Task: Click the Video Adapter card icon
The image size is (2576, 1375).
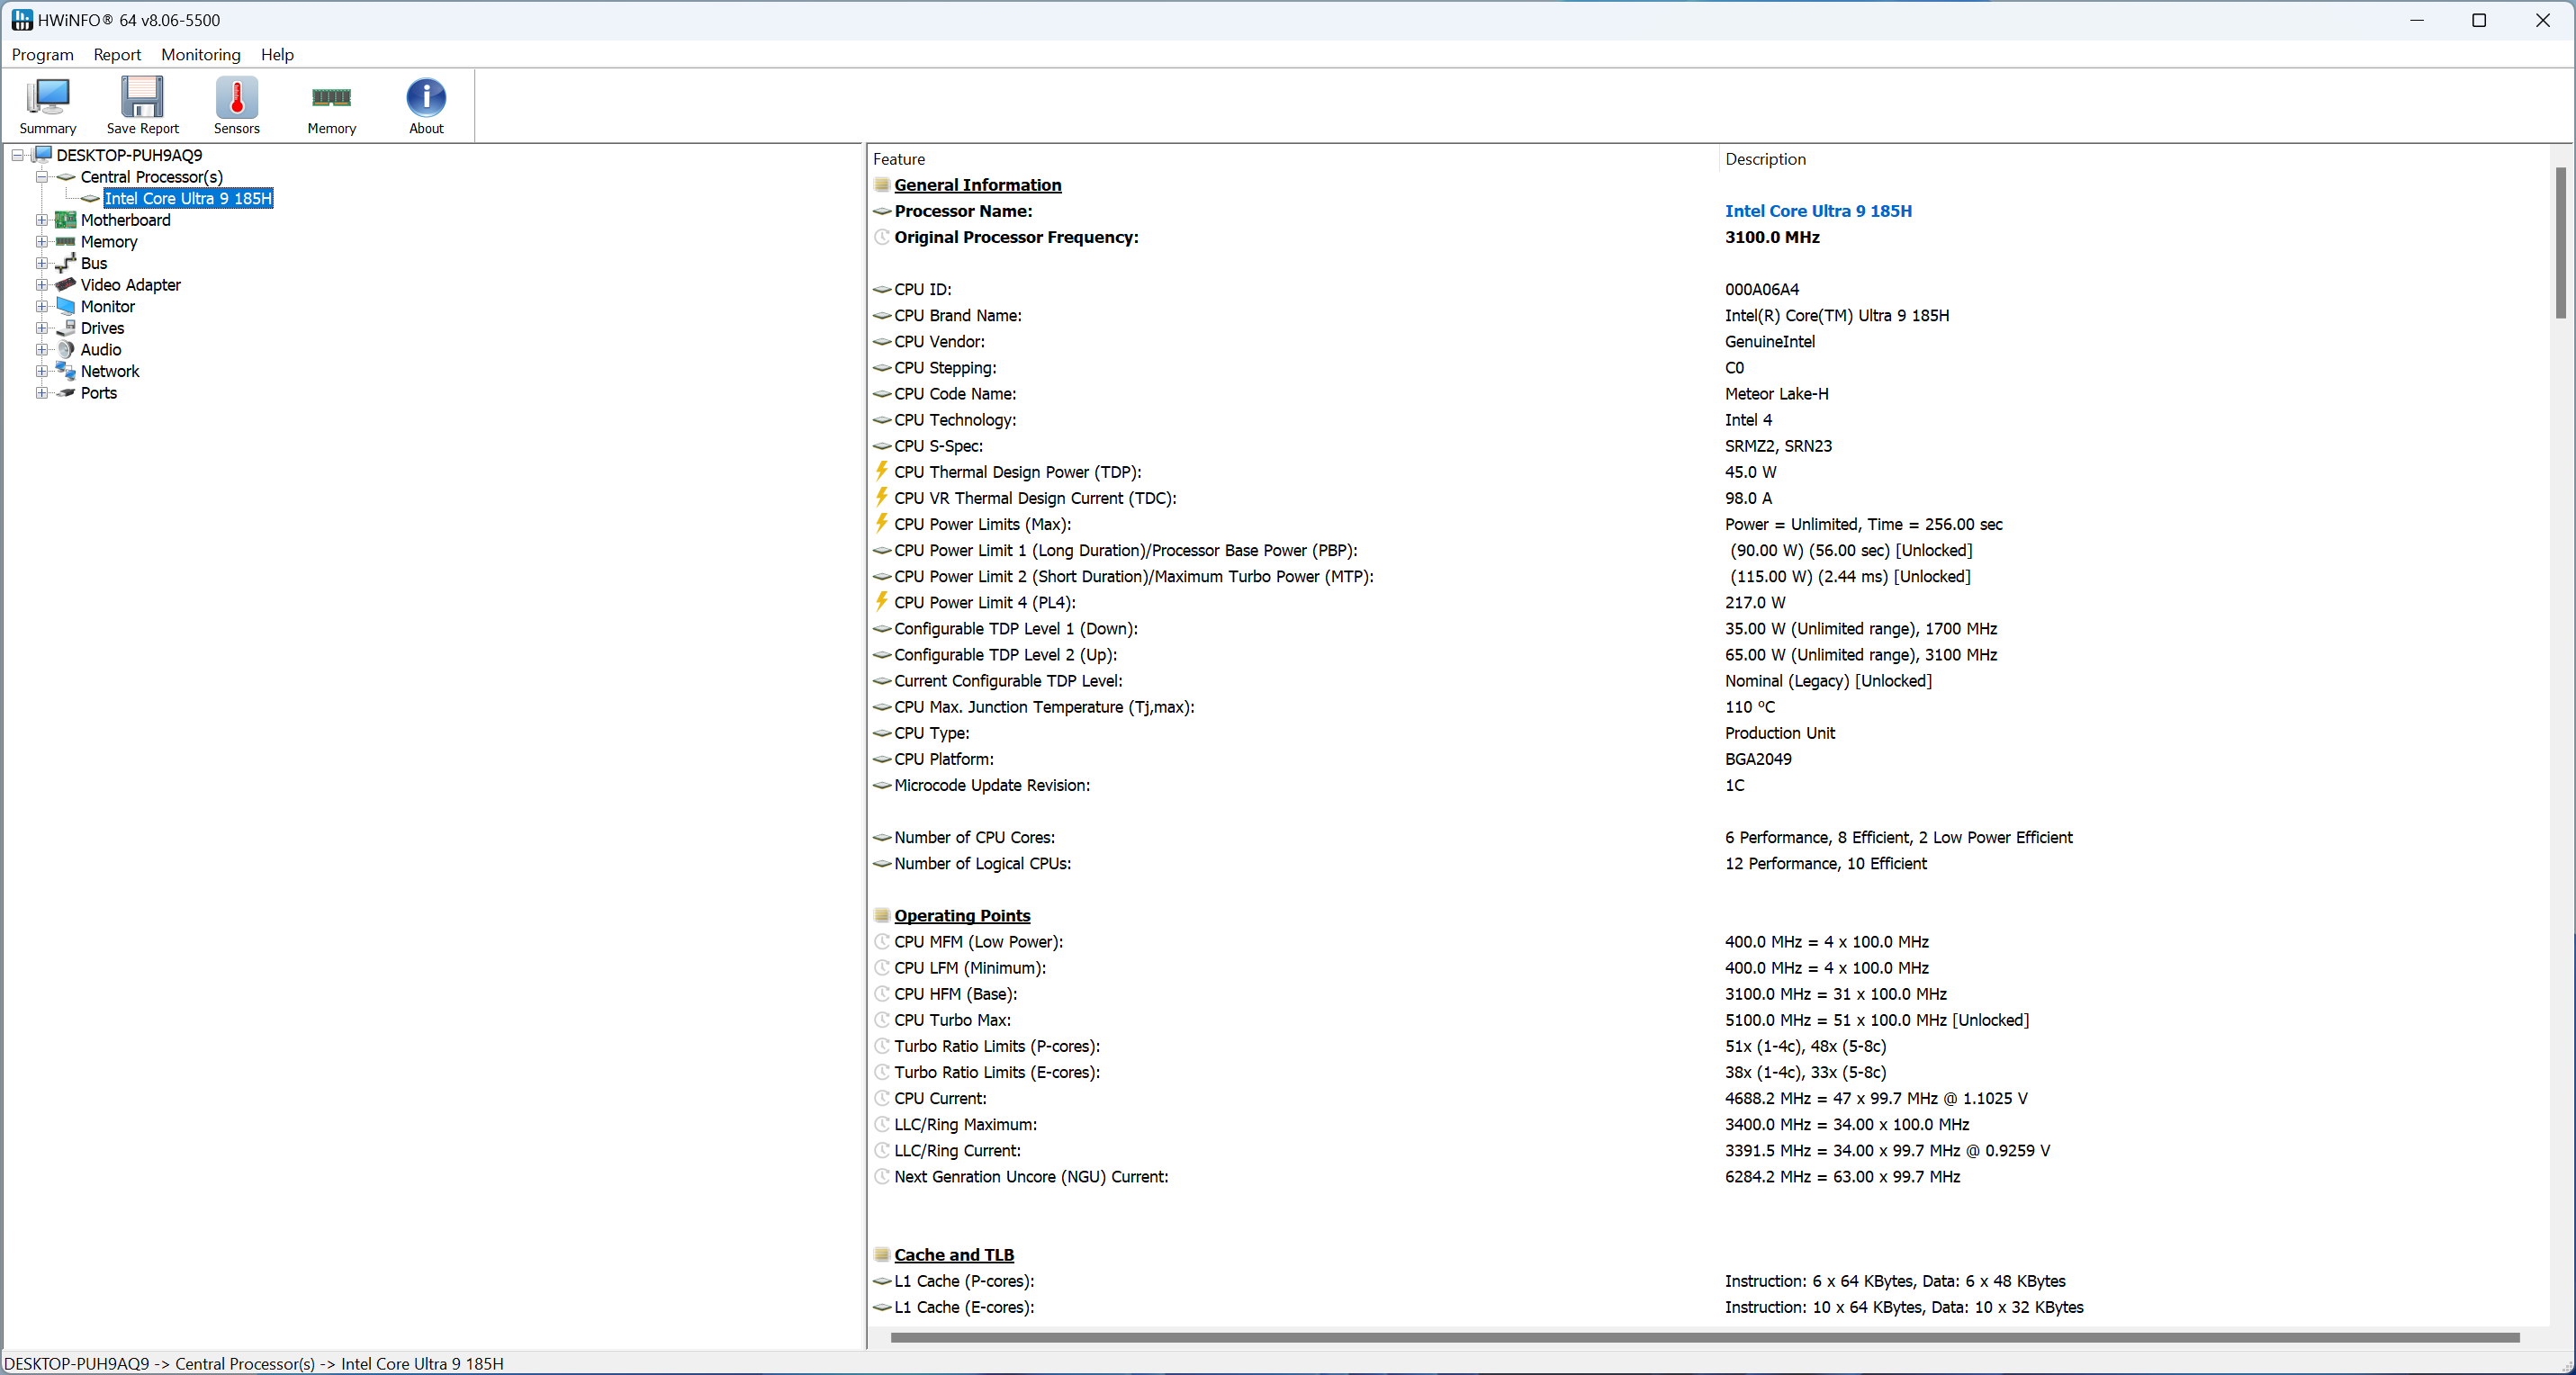Action: pos(66,285)
